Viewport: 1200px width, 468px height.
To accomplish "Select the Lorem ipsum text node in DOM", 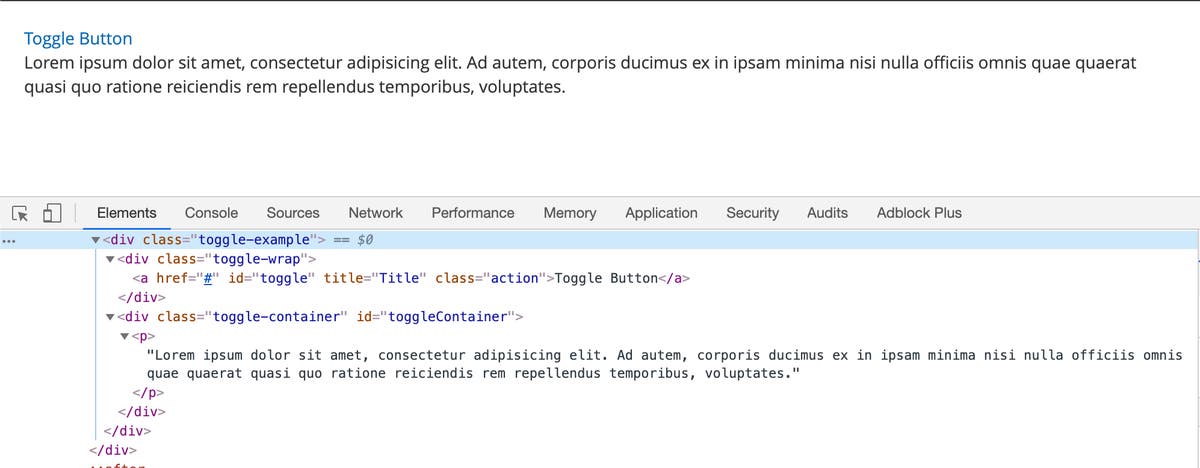I will tap(664, 364).
